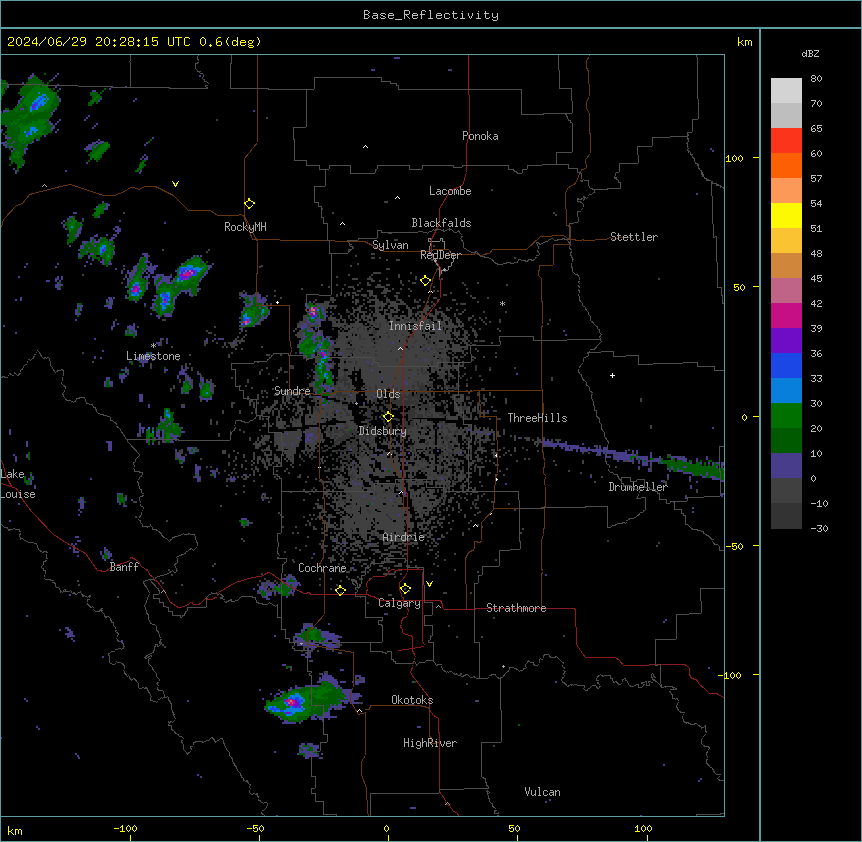Select the Limestone label

[153, 356]
